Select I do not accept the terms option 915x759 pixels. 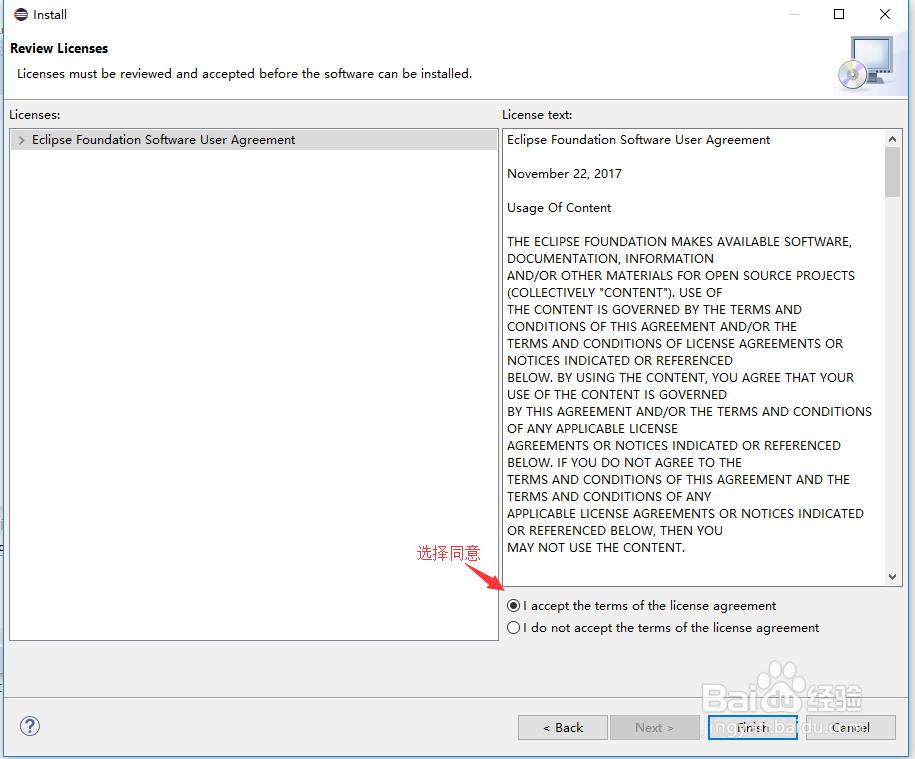514,628
